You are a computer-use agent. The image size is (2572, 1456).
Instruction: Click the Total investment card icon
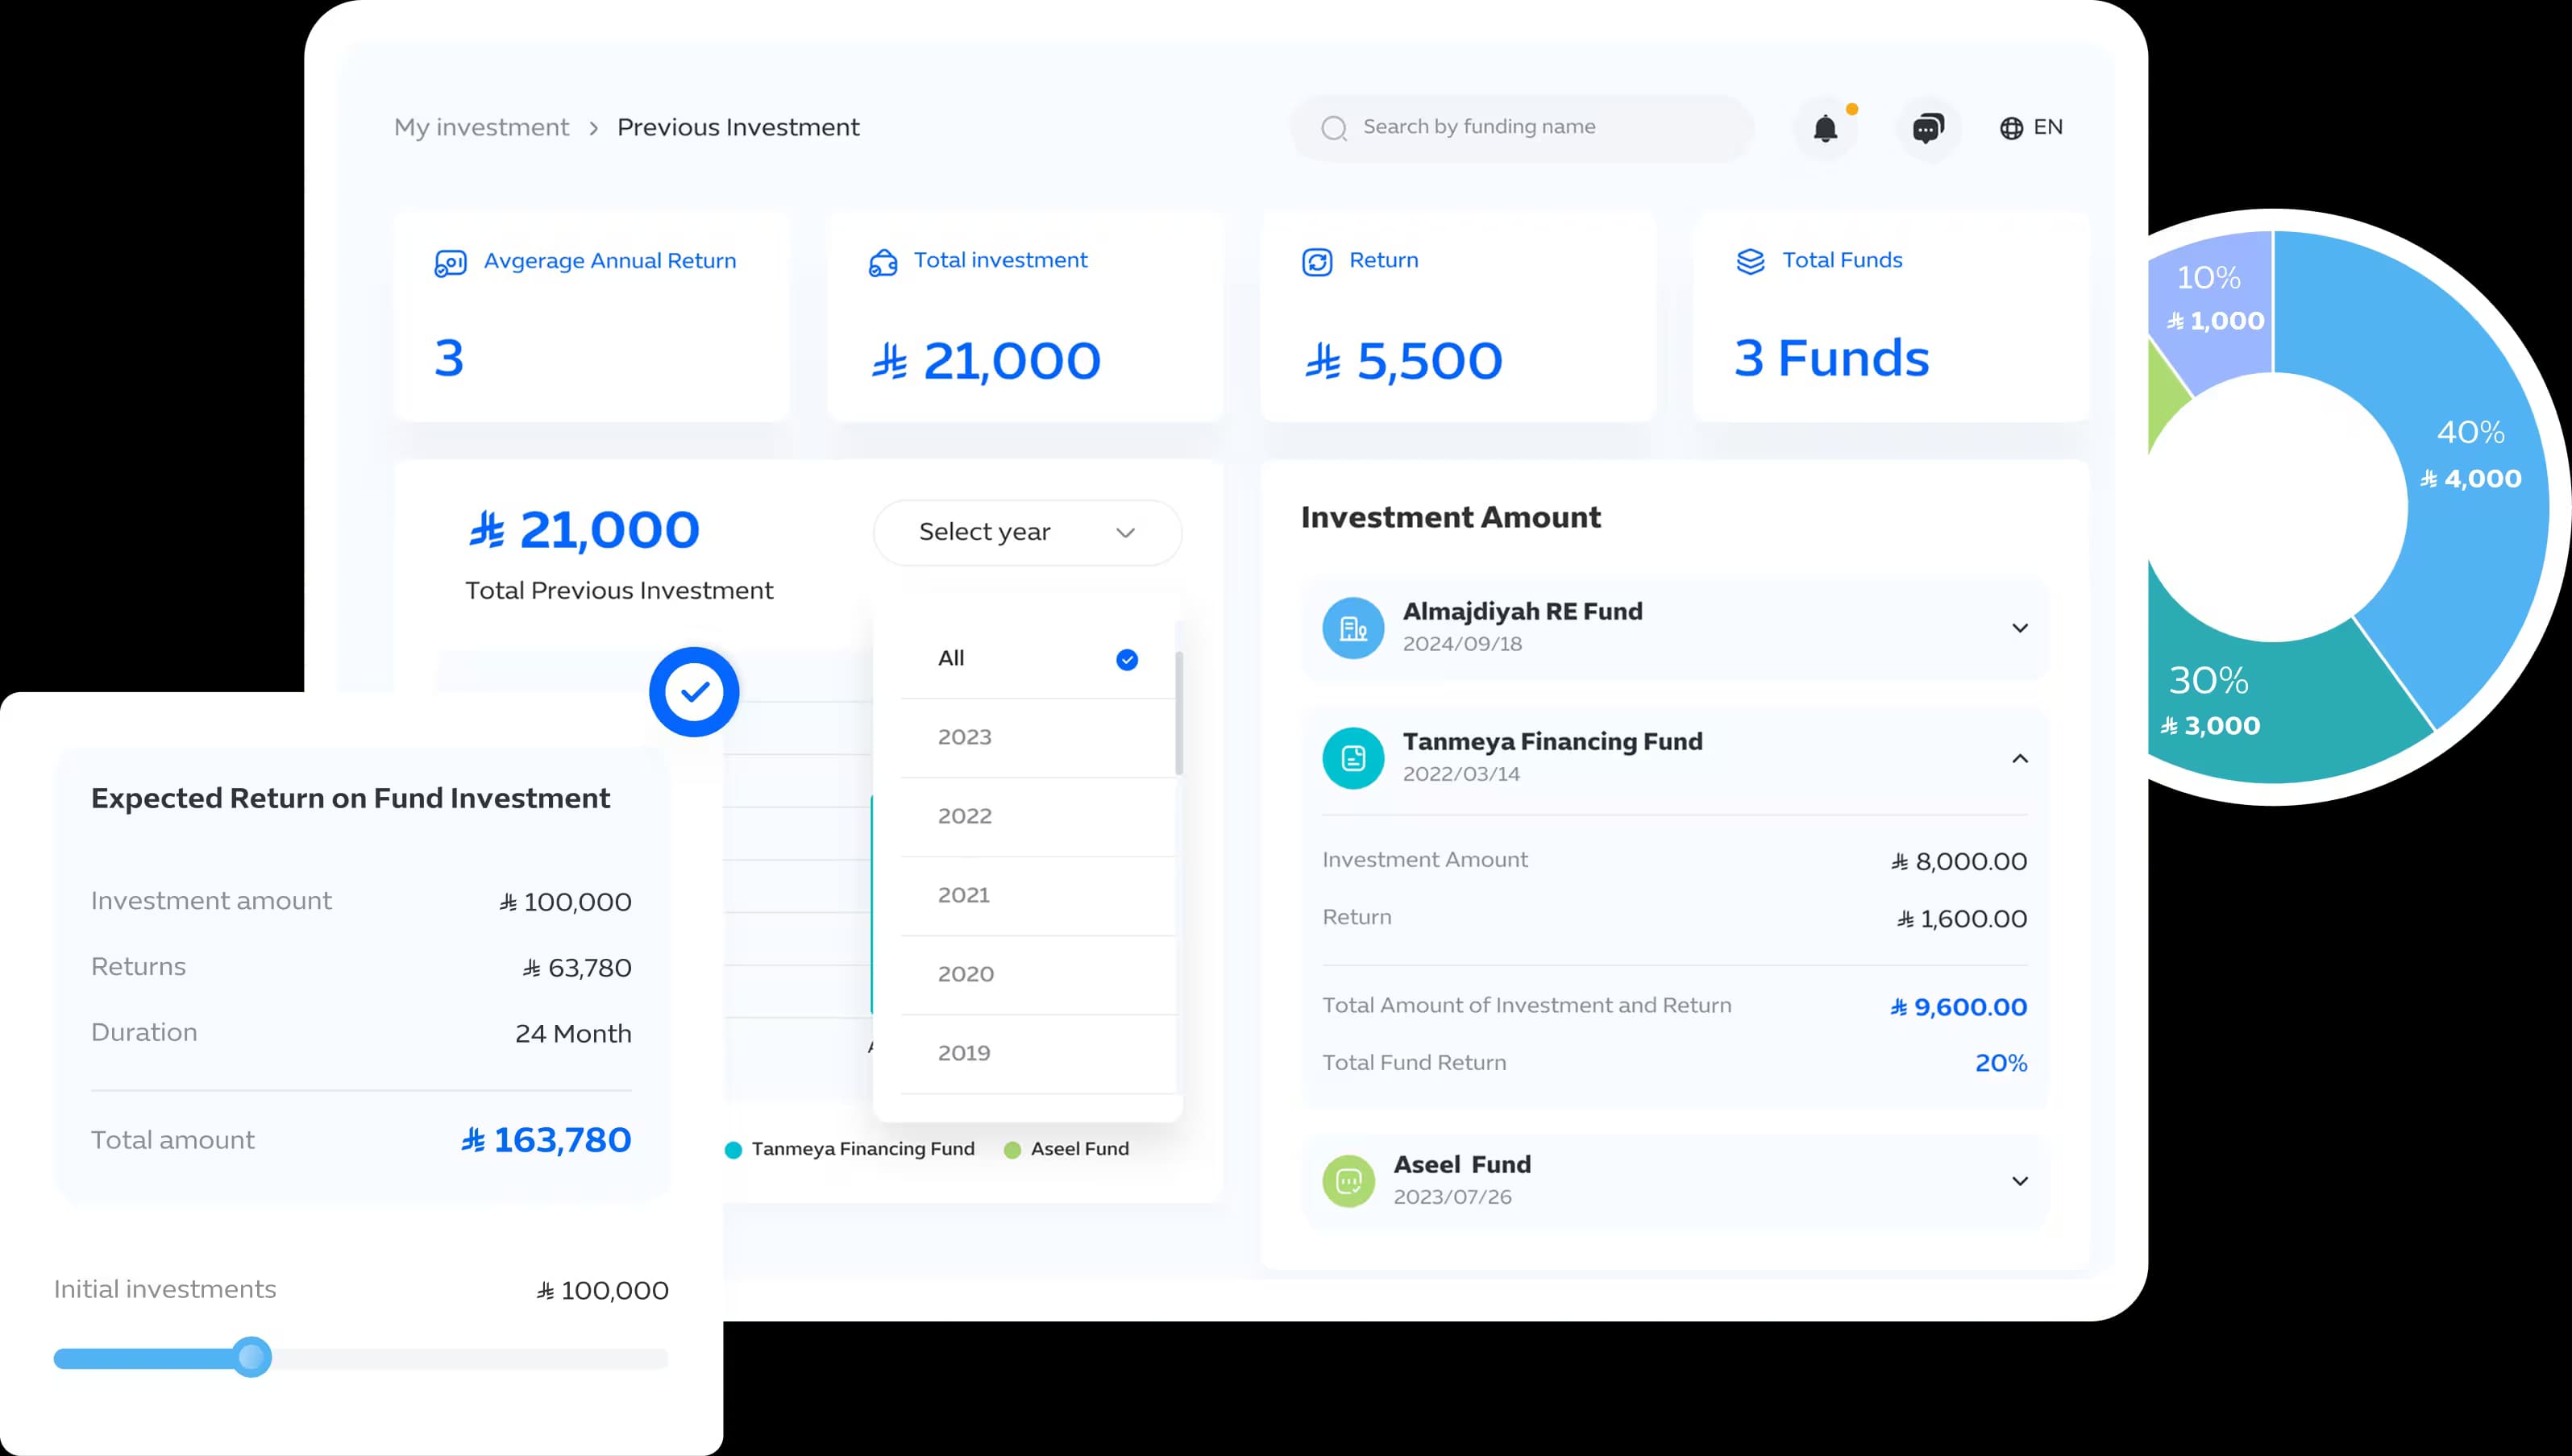[x=883, y=263]
